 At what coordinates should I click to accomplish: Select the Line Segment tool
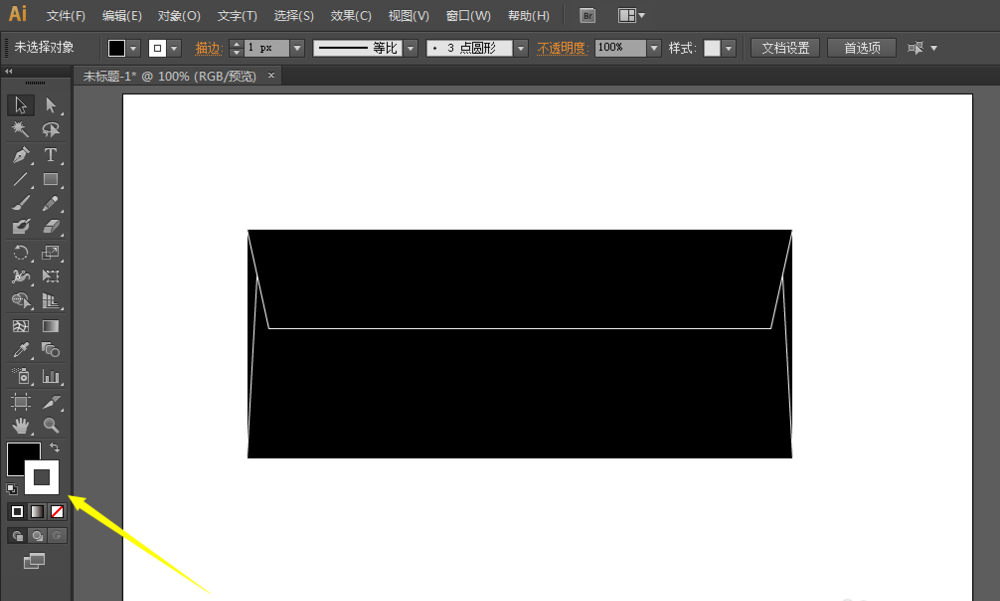pyautogui.click(x=20, y=179)
